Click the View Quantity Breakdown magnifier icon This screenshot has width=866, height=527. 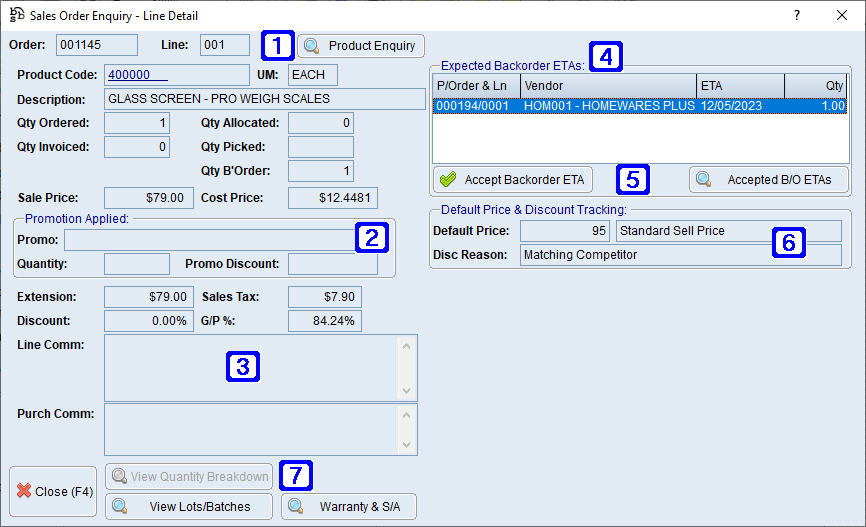point(119,476)
